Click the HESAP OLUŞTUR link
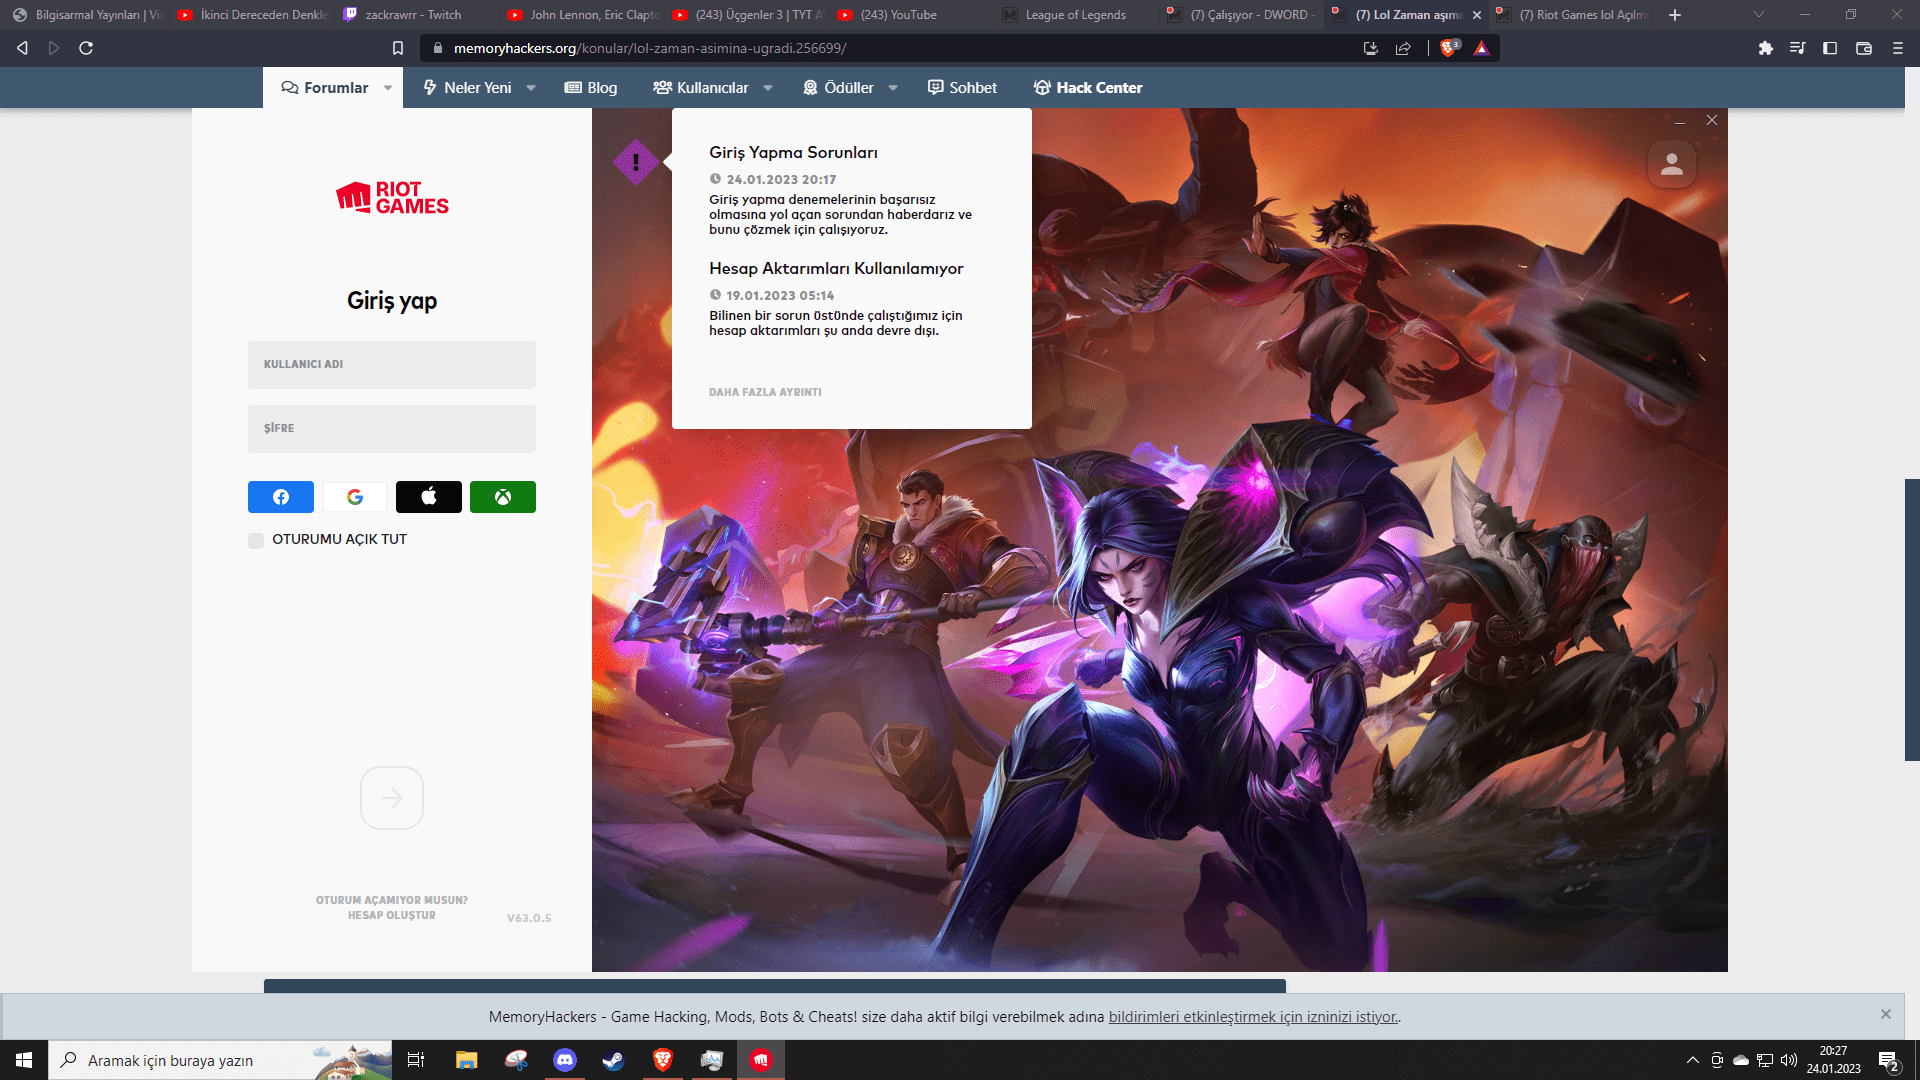The image size is (1920, 1080). point(392,915)
